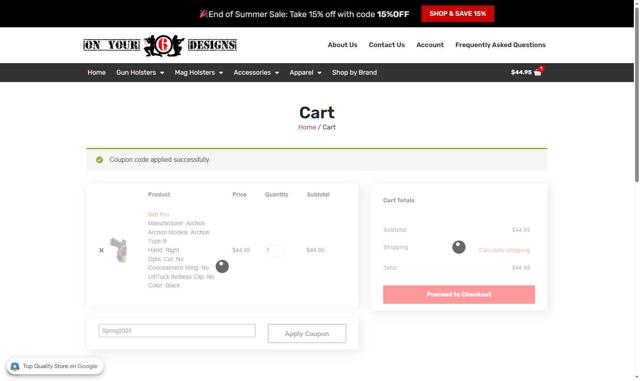Click the $44.95 cart total in navbar
The height and width of the screenshot is (381, 640).
click(521, 72)
